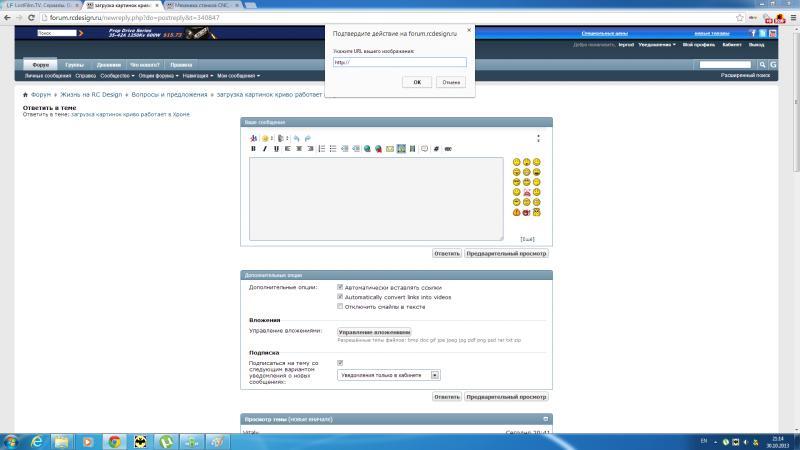Open Chrome from the Windows taskbar
Screen dimensions: 800x450
coord(114,441)
